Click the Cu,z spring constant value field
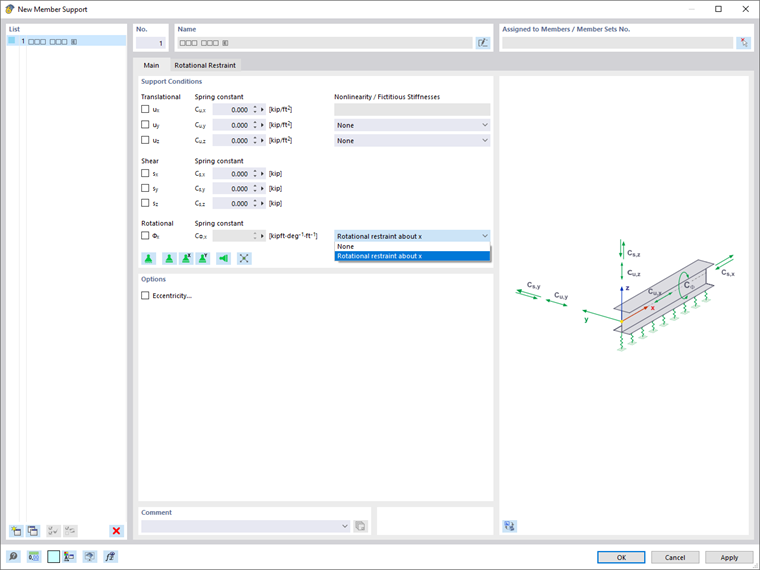Viewport: 760px width, 570px height. coord(232,141)
